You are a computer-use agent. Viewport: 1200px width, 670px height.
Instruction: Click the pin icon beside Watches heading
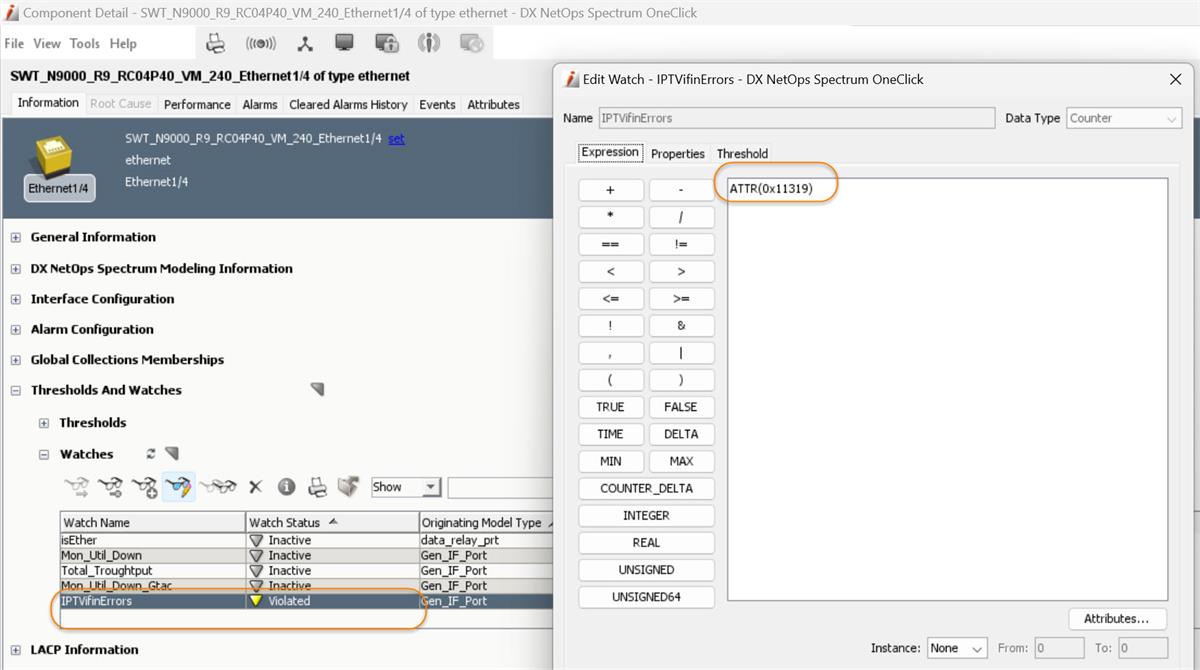[x=171, y=454]
